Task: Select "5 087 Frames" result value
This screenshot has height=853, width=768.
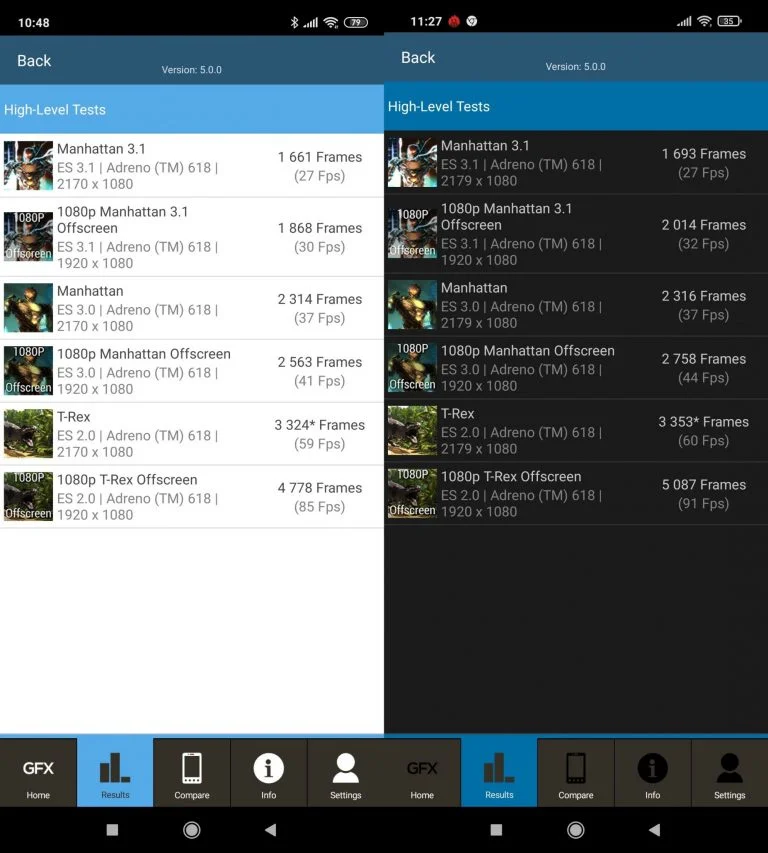Action: tap(704, 485)
